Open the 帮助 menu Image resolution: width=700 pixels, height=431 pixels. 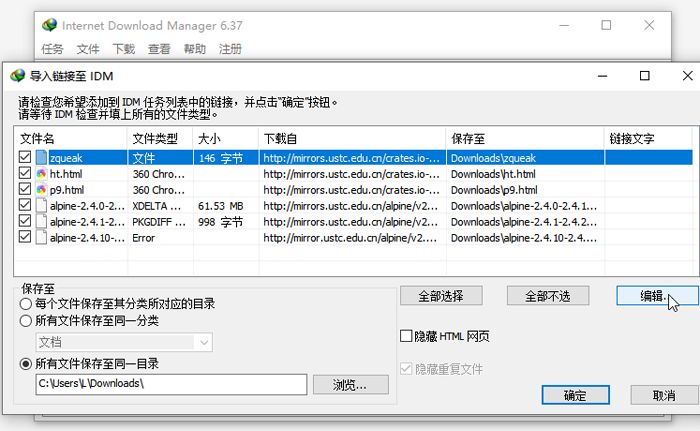(195, 49)
